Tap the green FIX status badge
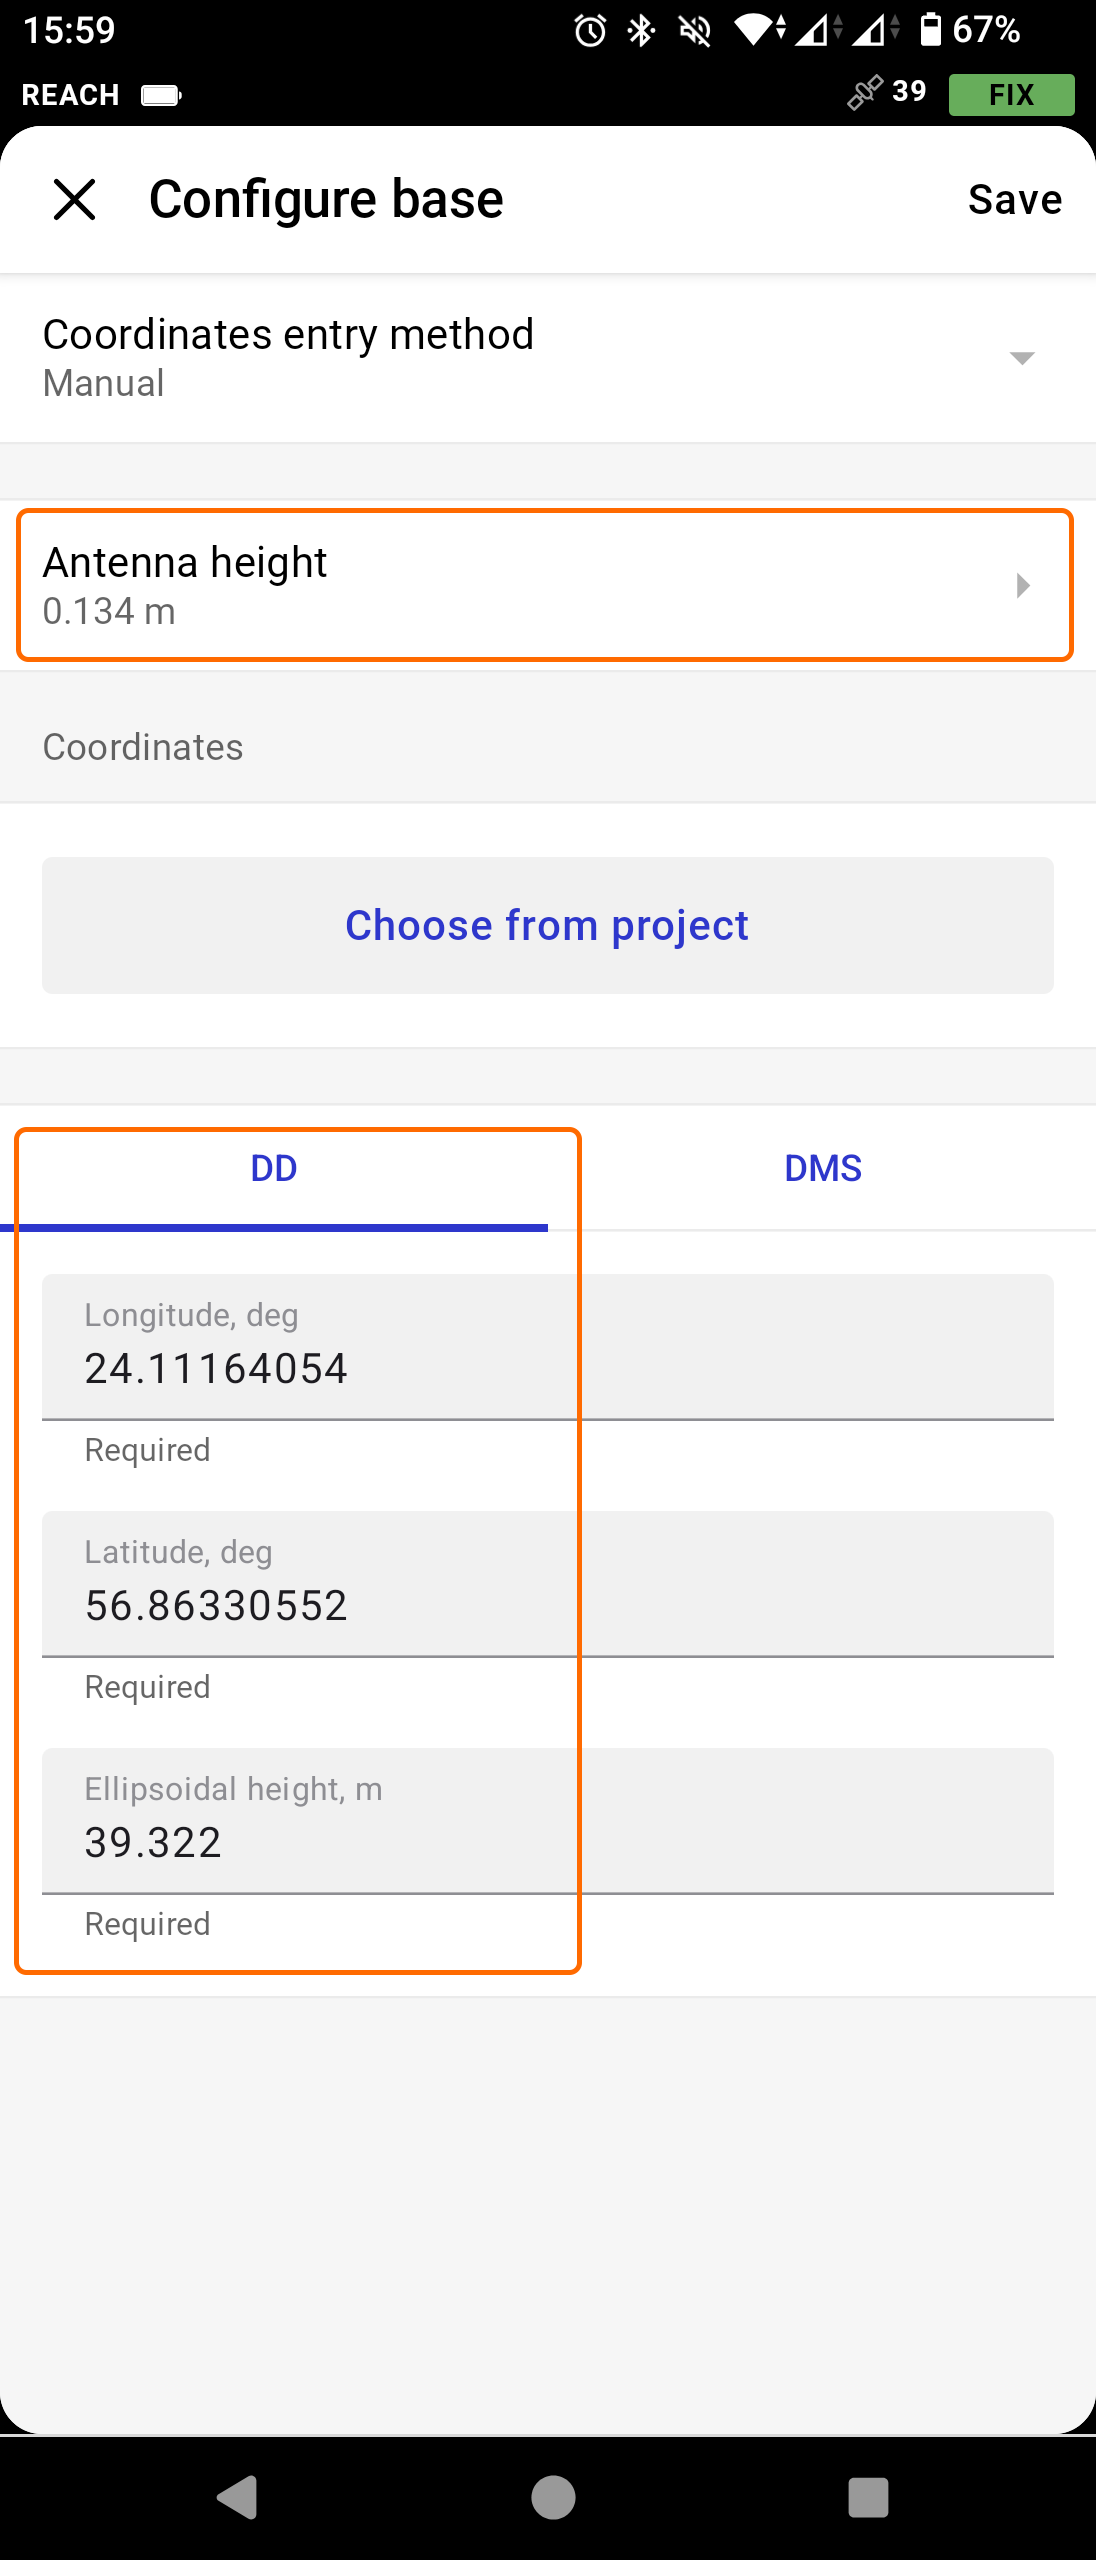The height and width of the screenshot is (2560, 1096). tap(1011, 95)
